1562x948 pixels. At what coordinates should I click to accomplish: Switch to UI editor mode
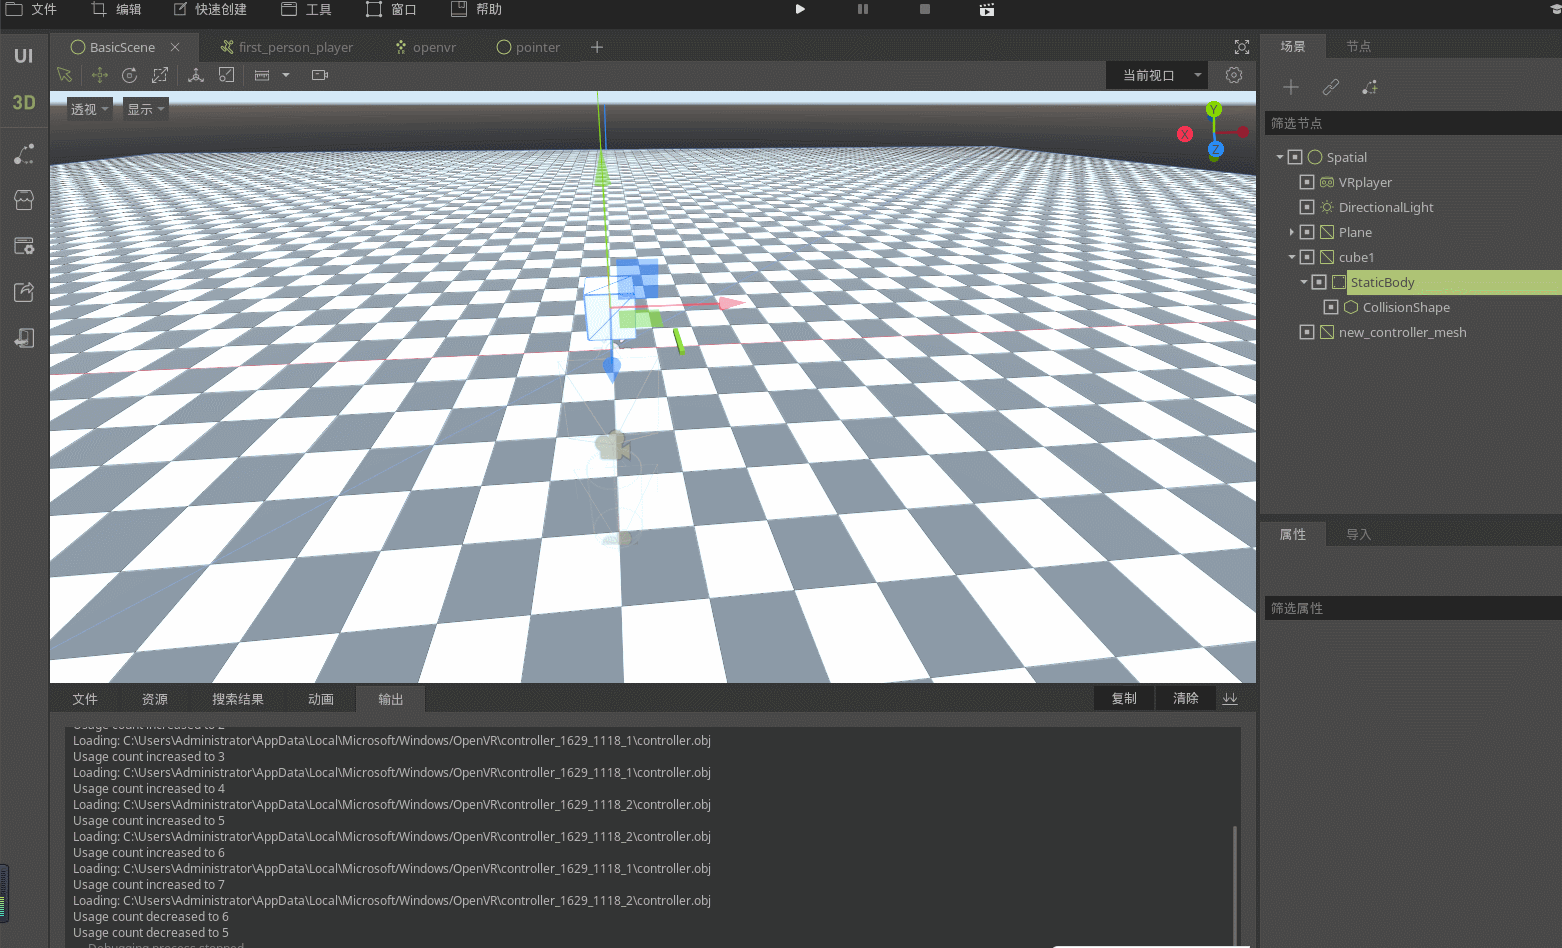coord(24,56)
